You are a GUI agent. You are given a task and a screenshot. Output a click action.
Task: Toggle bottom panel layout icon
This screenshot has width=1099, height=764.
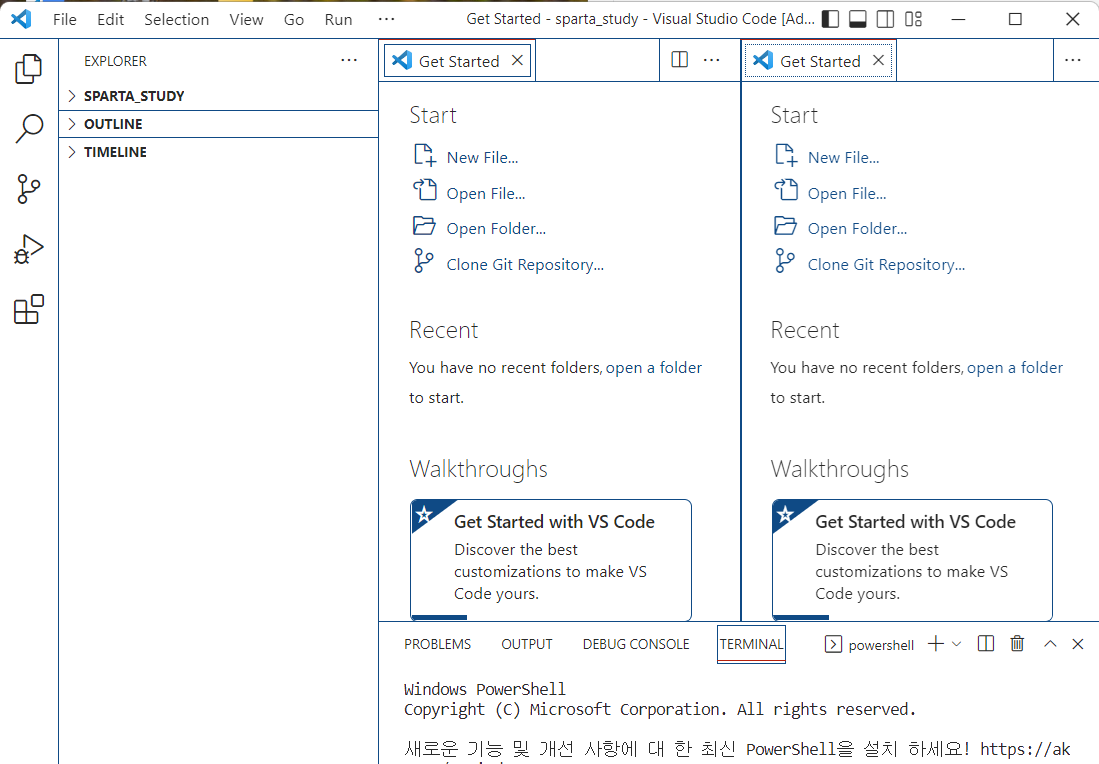(x=857, y=19)
